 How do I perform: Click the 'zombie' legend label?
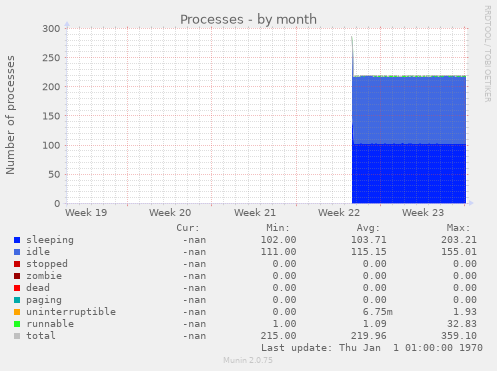pyautogui.click(x=44, y=276)
